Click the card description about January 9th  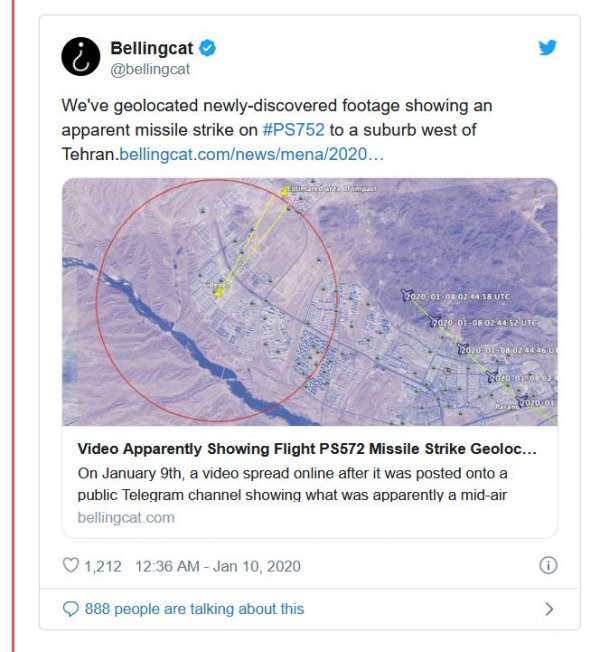pyautogui.click(x=292, y=484)
